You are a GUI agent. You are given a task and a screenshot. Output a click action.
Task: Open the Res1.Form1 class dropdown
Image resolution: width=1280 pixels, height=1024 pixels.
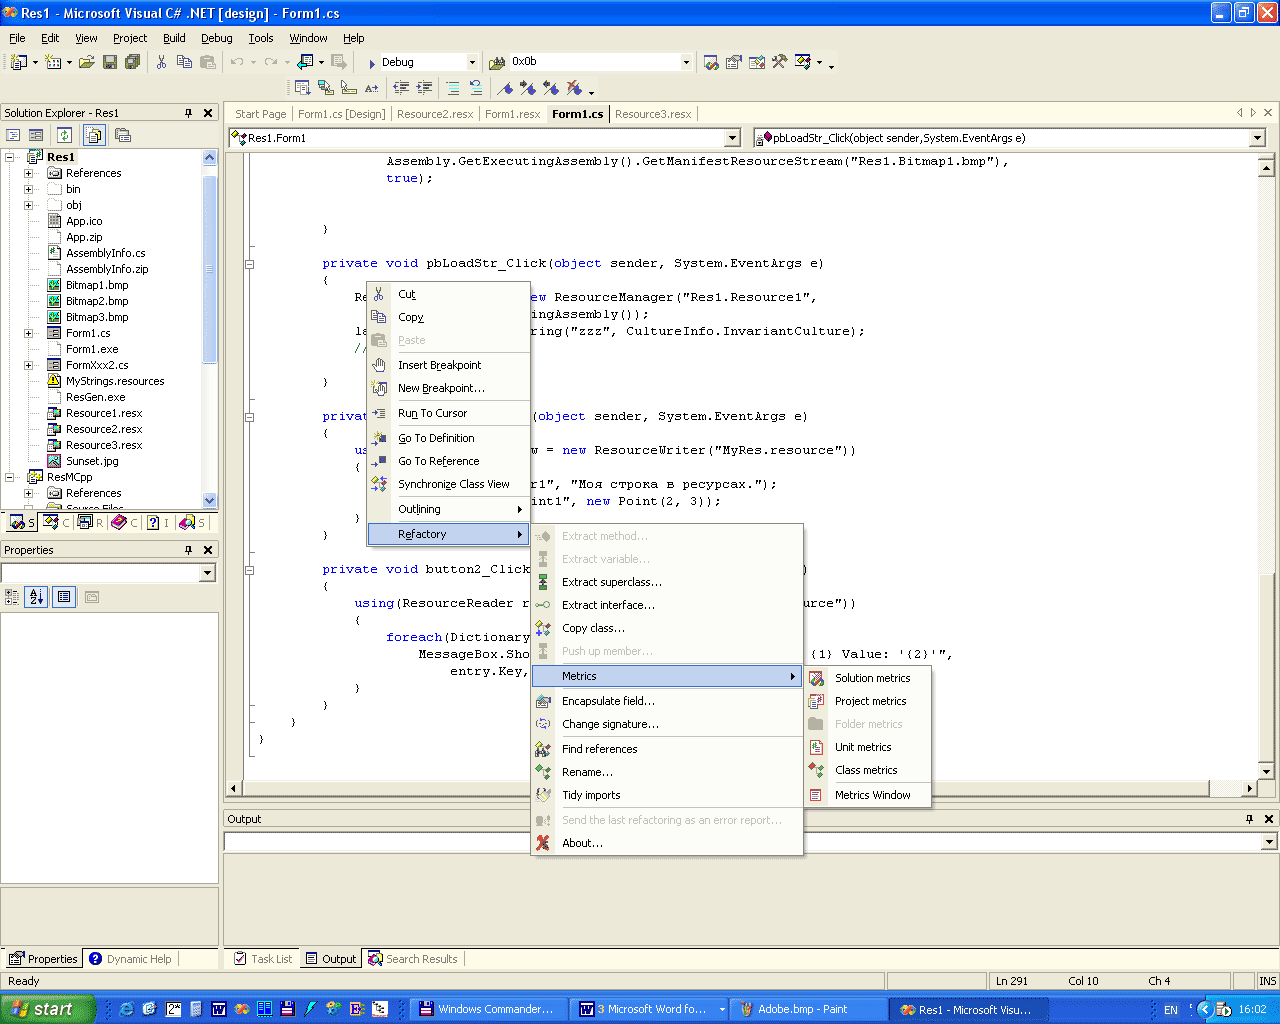click(732, 138)
